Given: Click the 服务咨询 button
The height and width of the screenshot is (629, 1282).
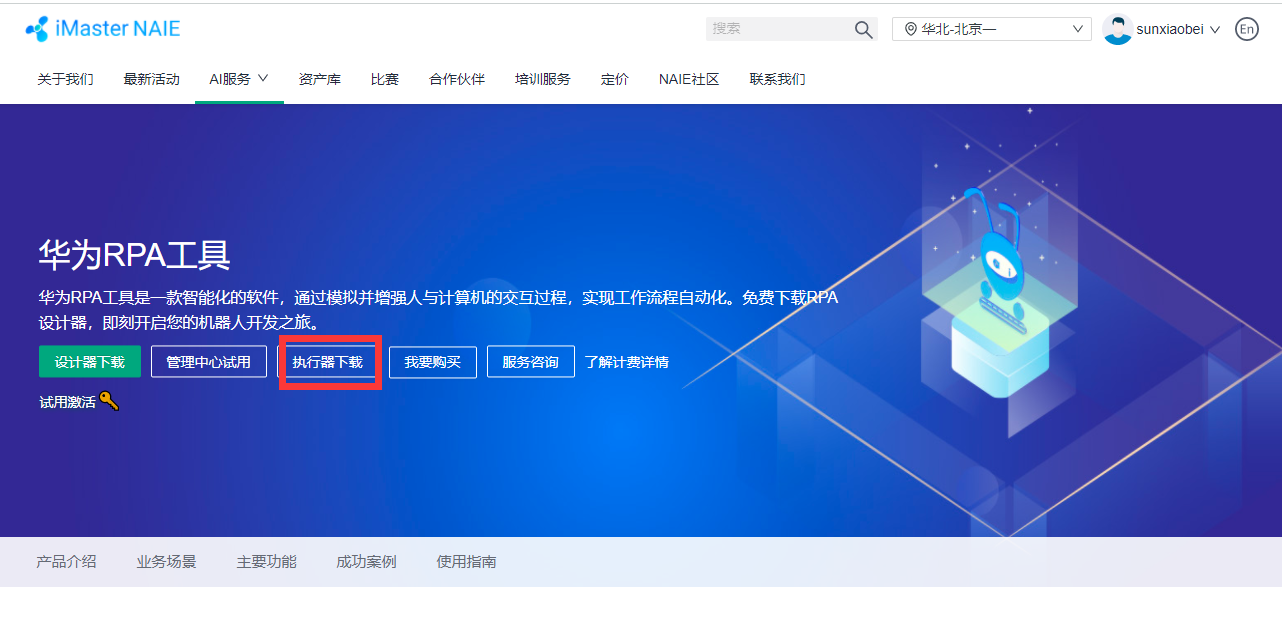Looking at the screenshot, I should tap(530, 362).
